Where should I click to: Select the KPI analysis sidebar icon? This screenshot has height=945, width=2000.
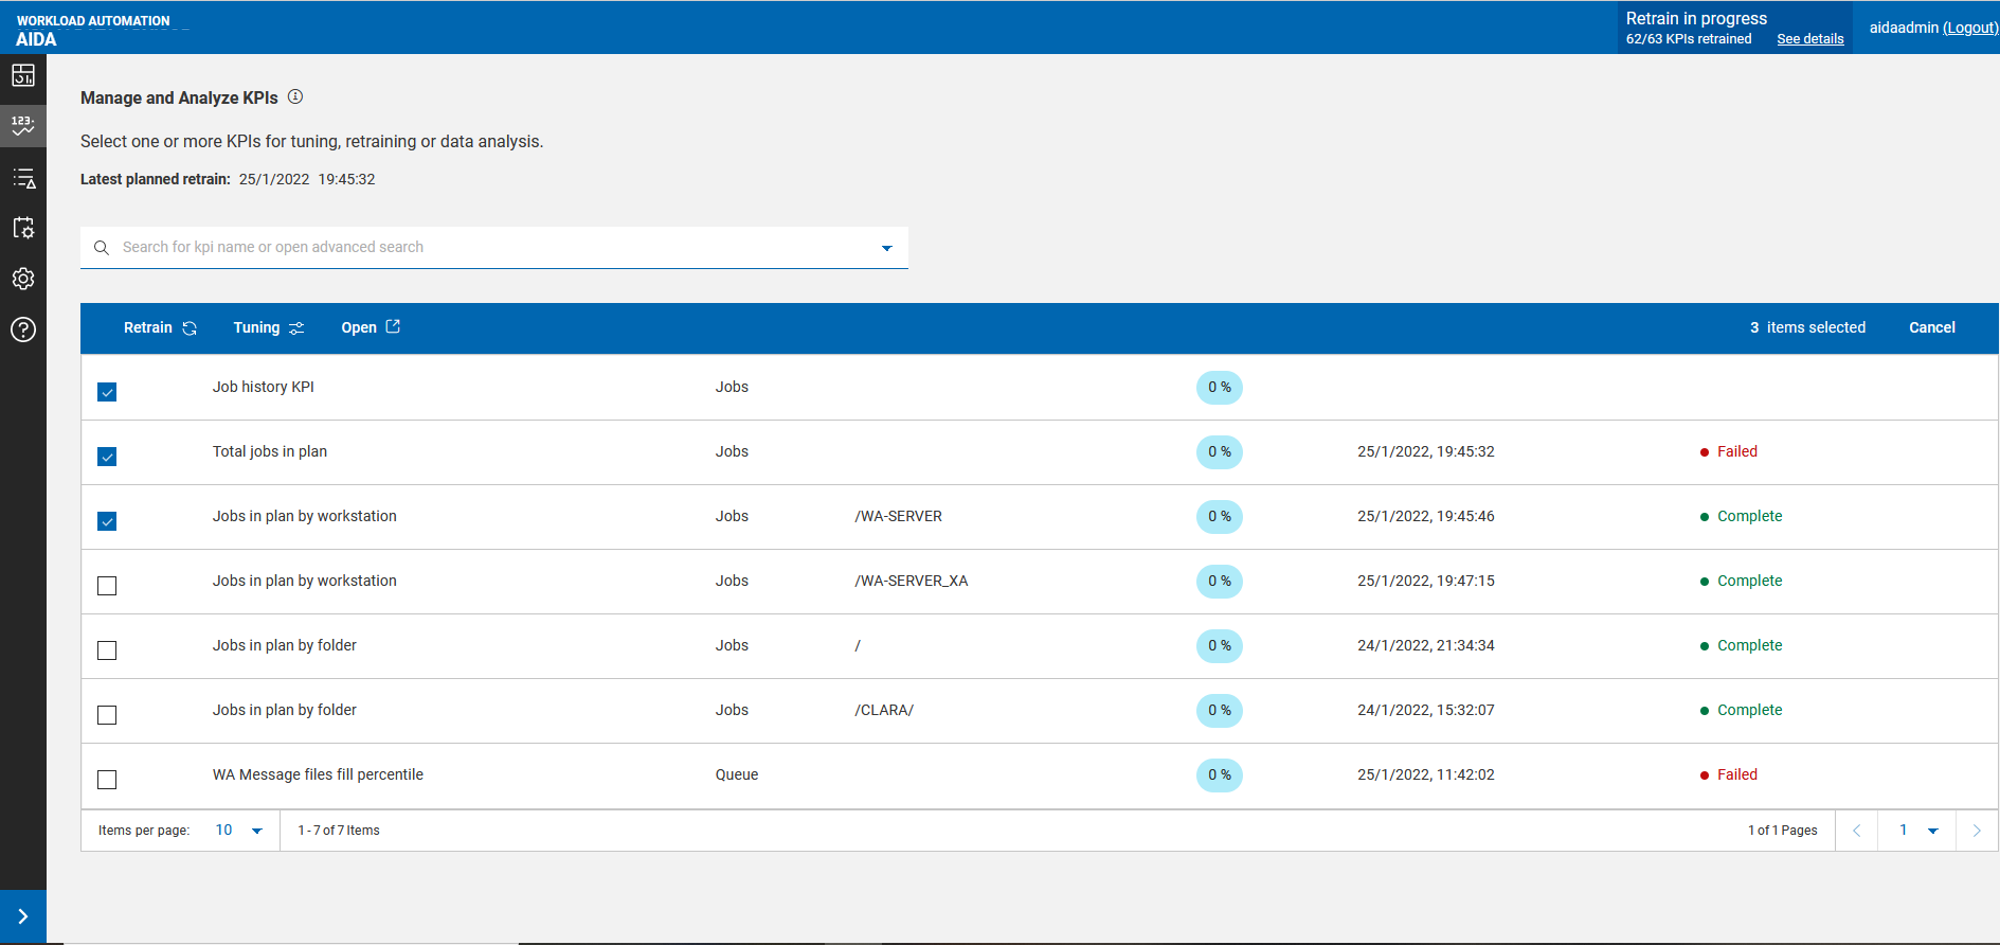[x=23, y=126]
